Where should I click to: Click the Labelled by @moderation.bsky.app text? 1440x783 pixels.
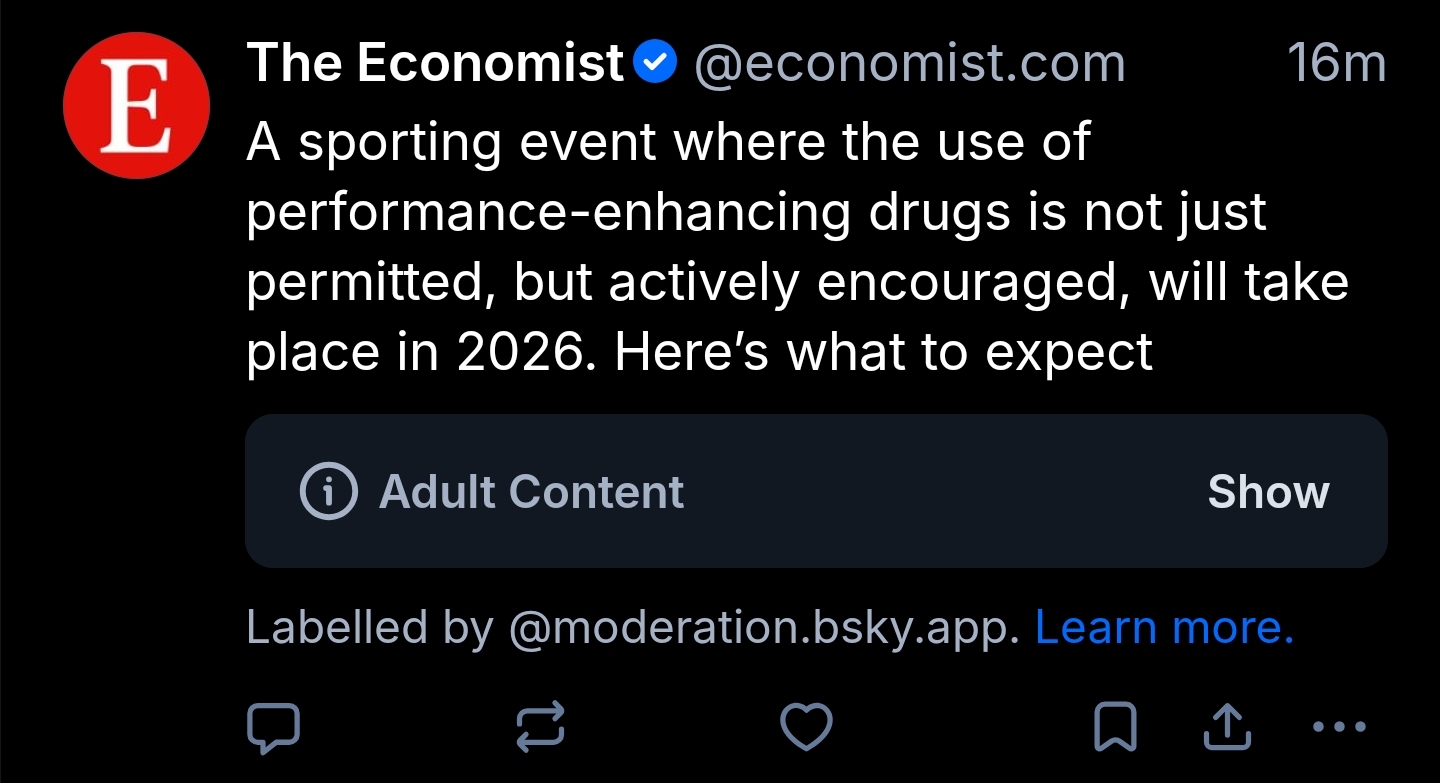tap(632, 628)
